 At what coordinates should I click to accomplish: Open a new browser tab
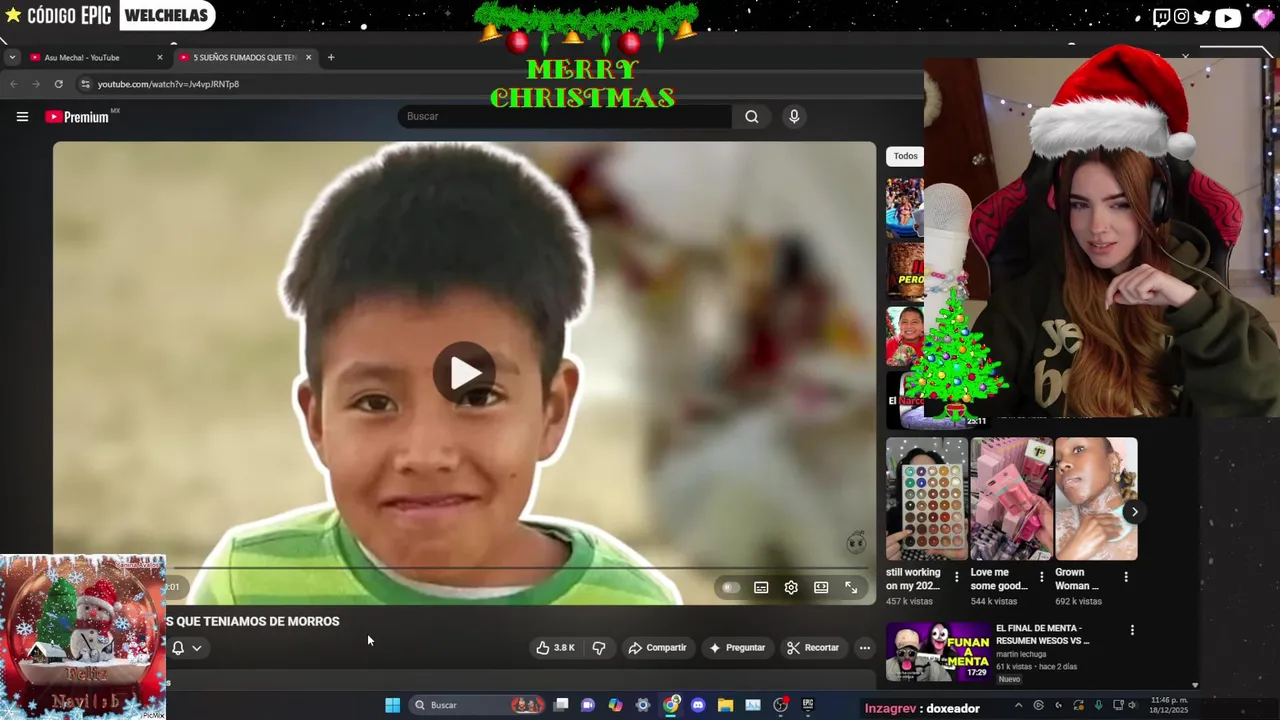pyautogui.click(x=331, y=58)
